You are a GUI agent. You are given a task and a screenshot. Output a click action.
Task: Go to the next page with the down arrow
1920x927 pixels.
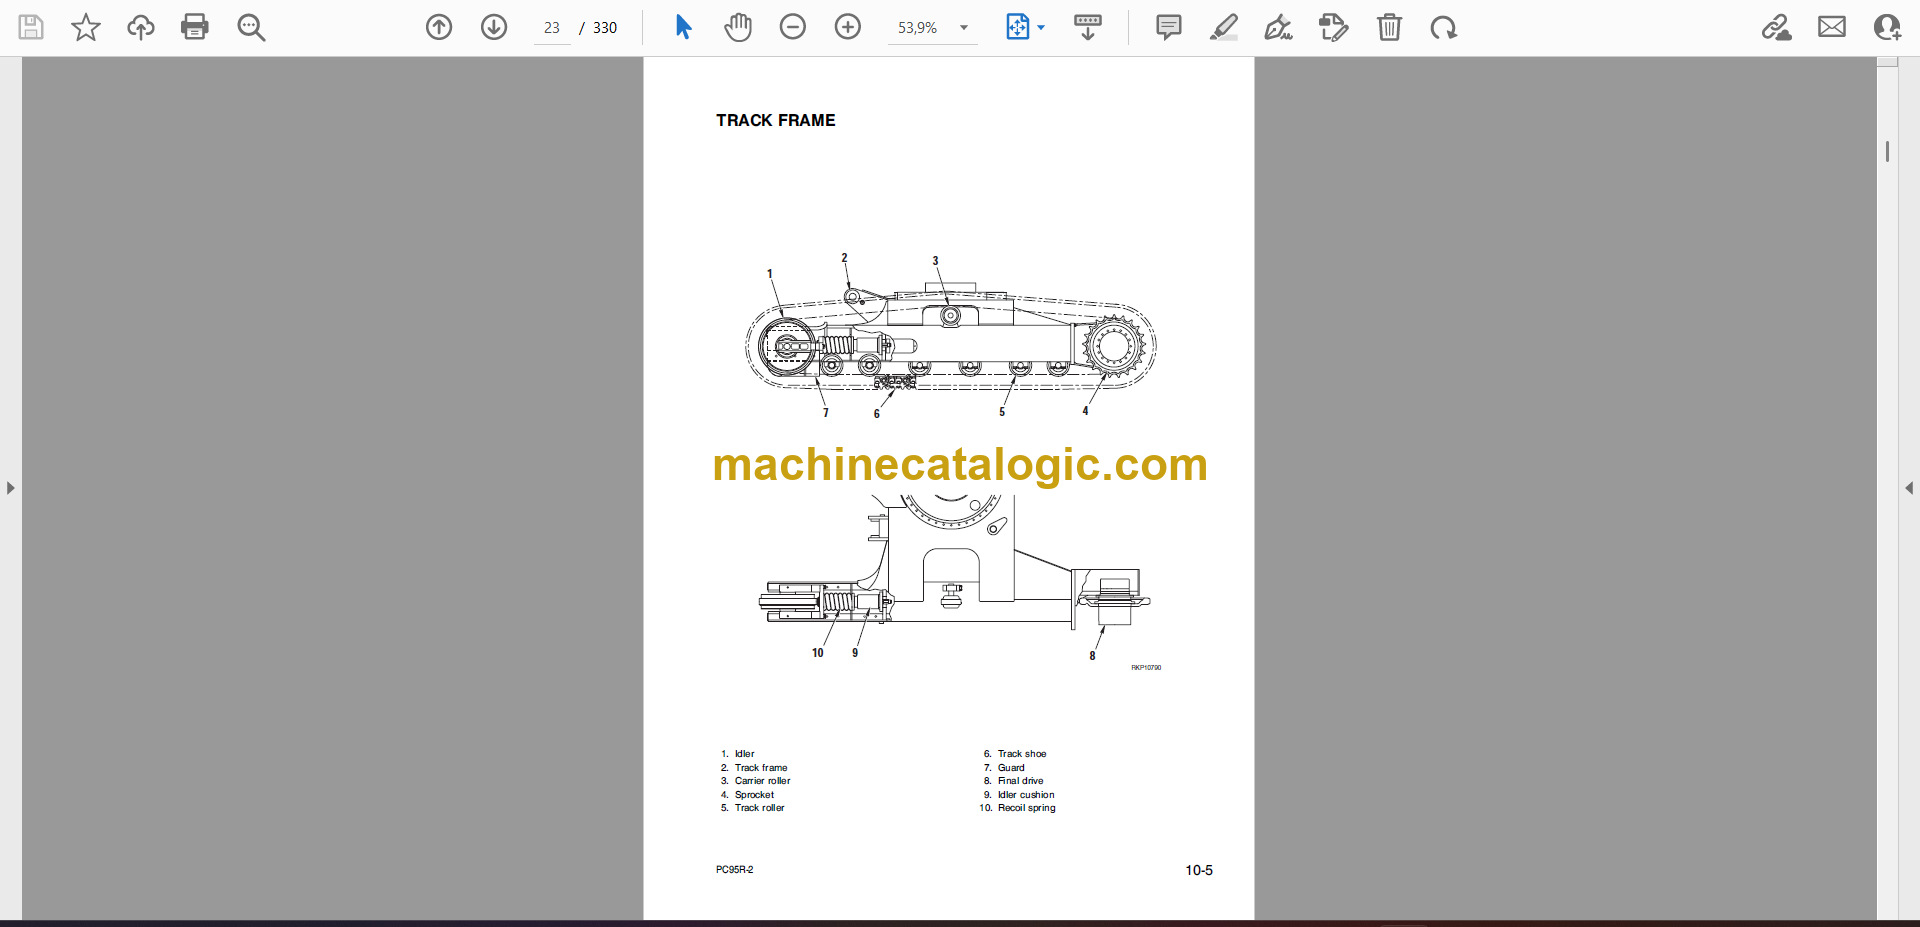[494, 27]
